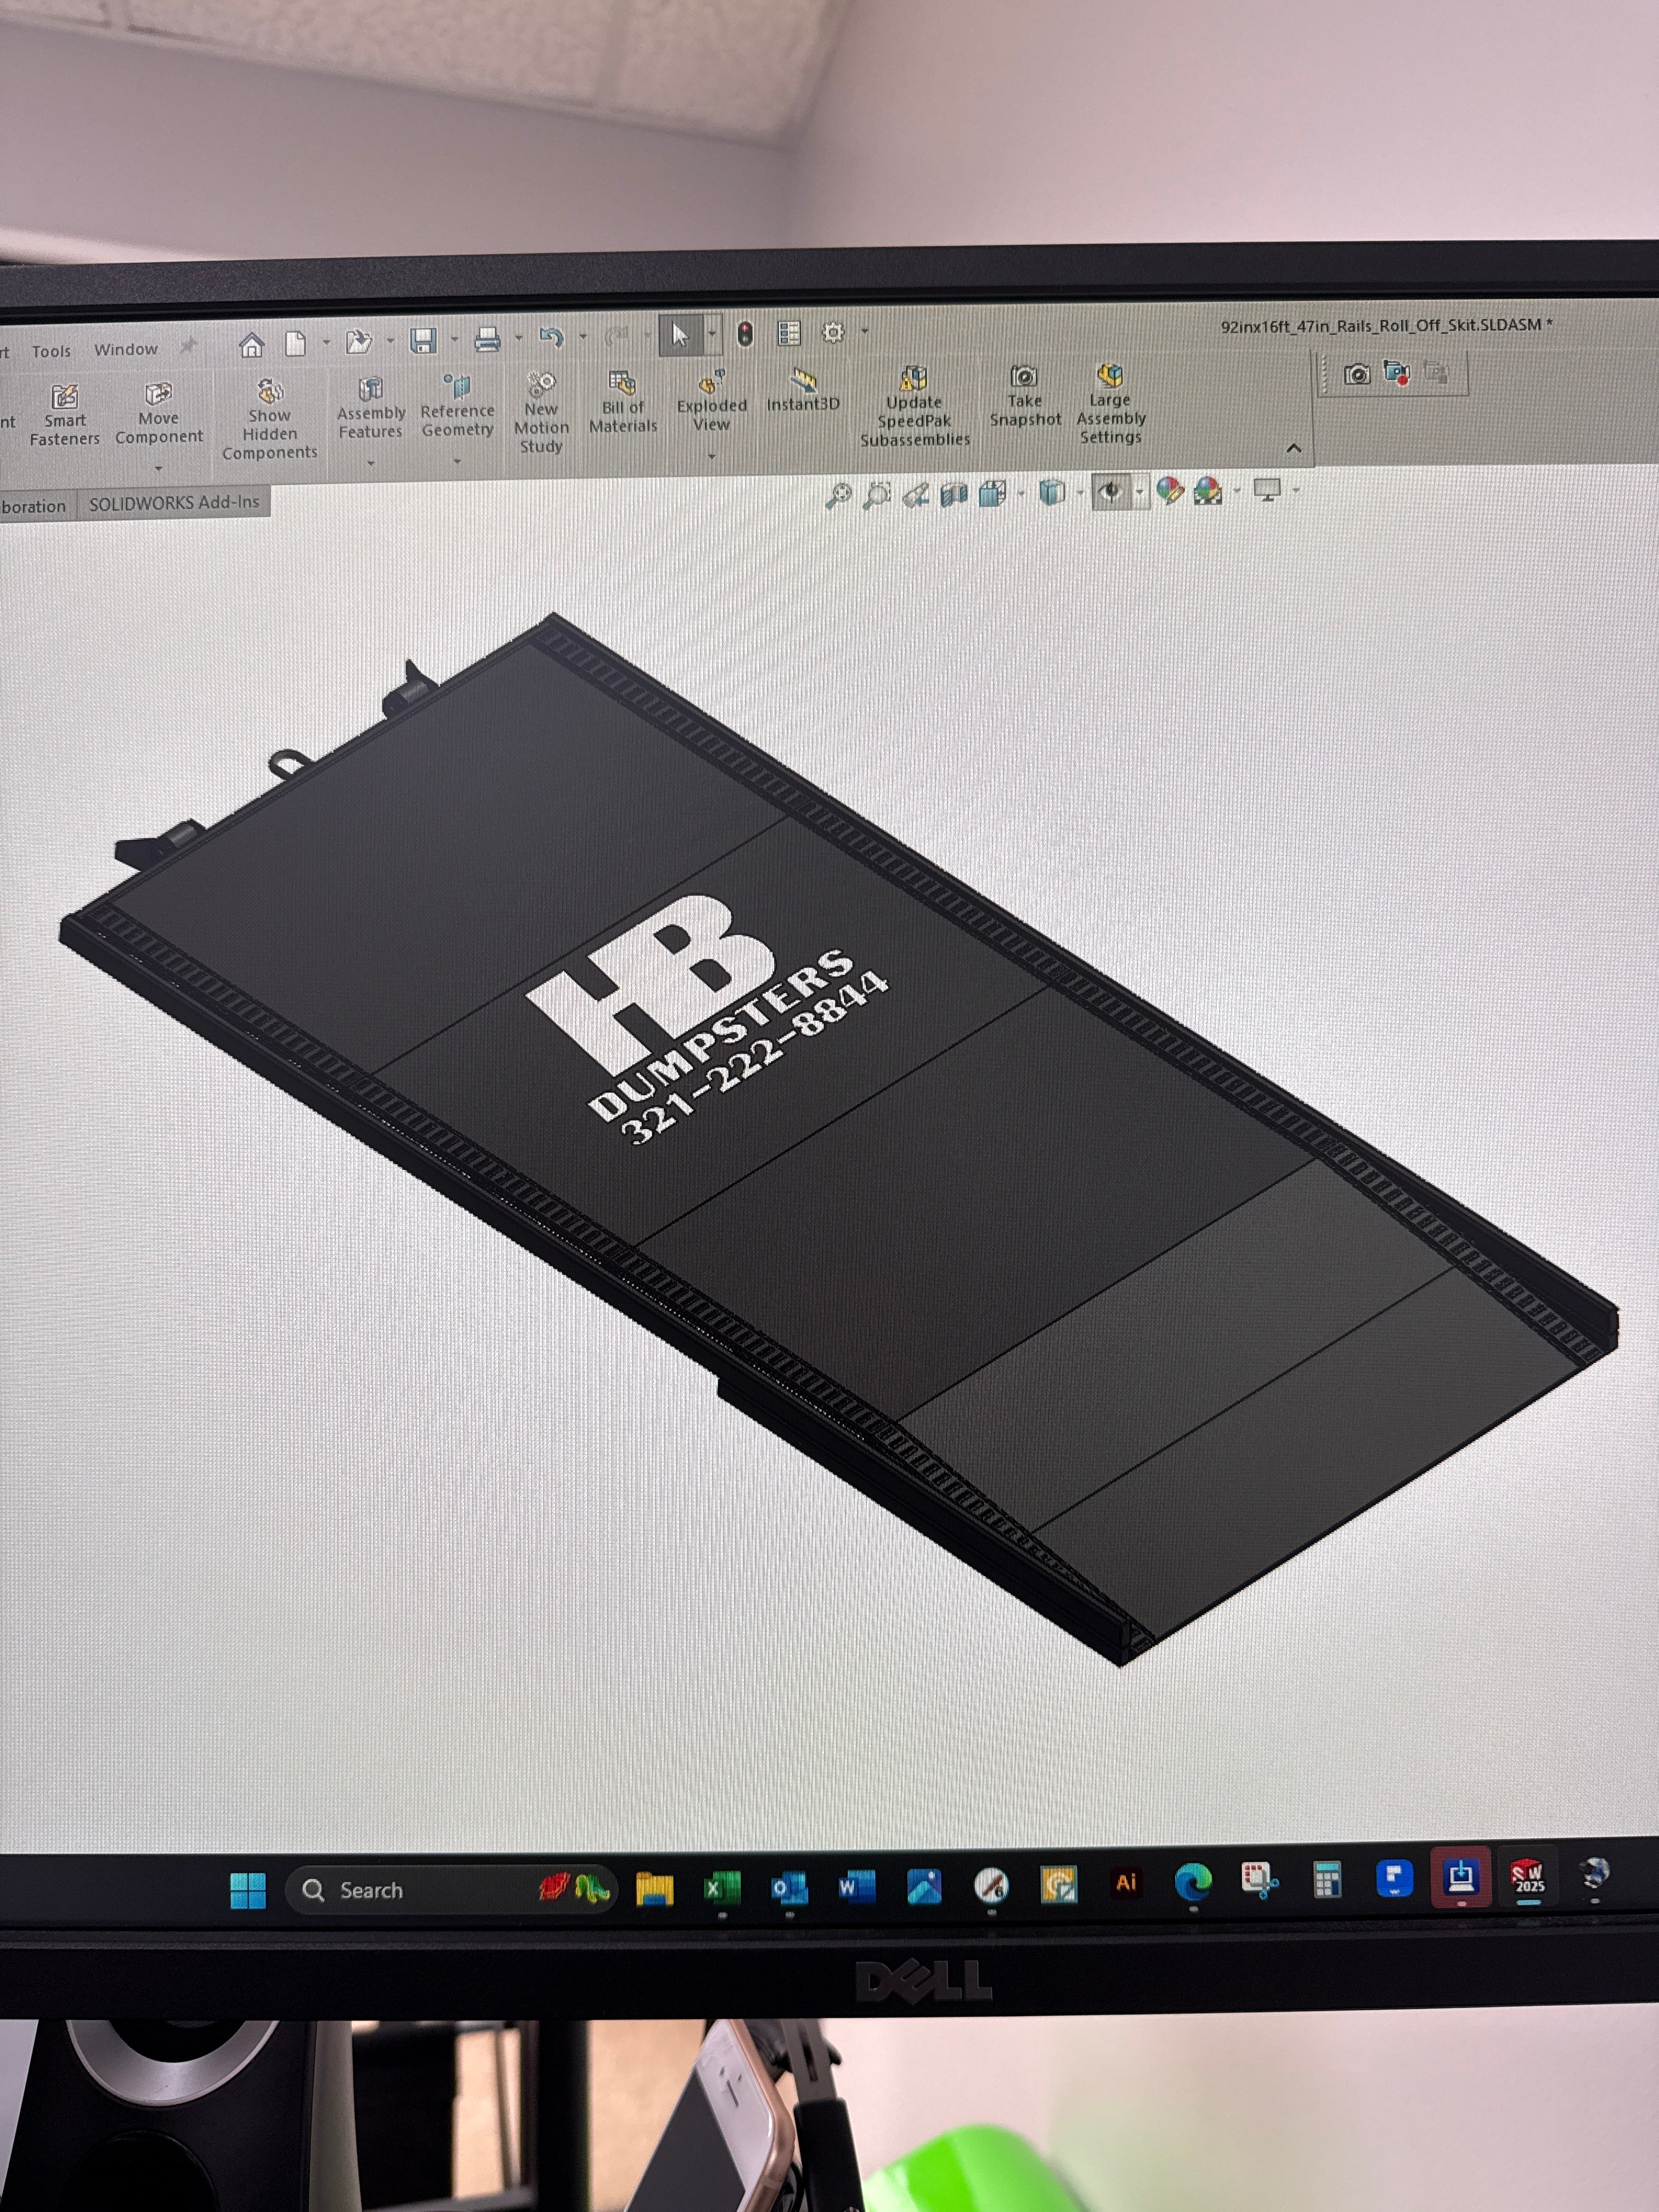Zoom to Fit in the heads-up toolbar
Image resolution: width=1659 pixels, height=2212 pixels.
coord(838,495)
